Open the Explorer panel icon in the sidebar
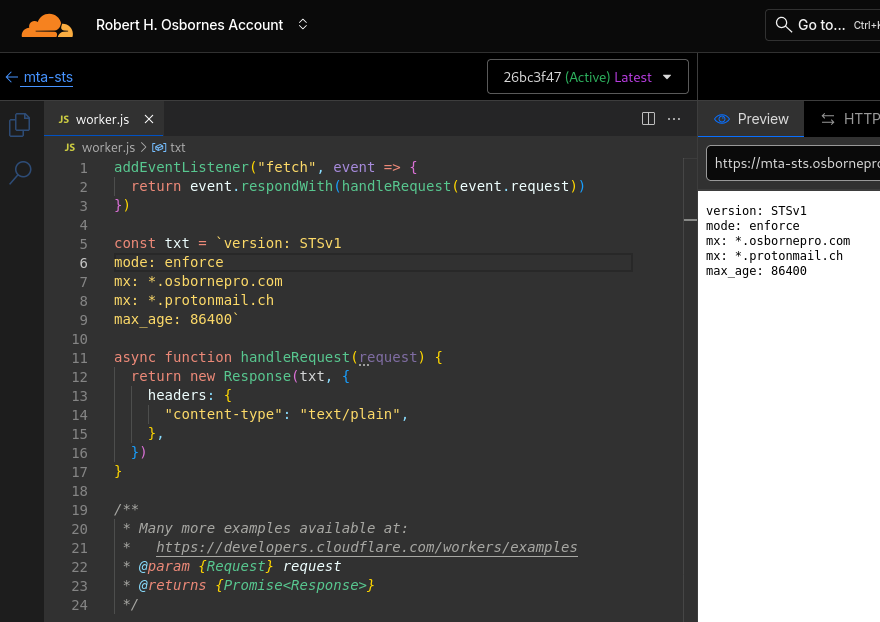The height and width of the screenshot is (622, 880). pyautogui.click(x=19, y=123)
